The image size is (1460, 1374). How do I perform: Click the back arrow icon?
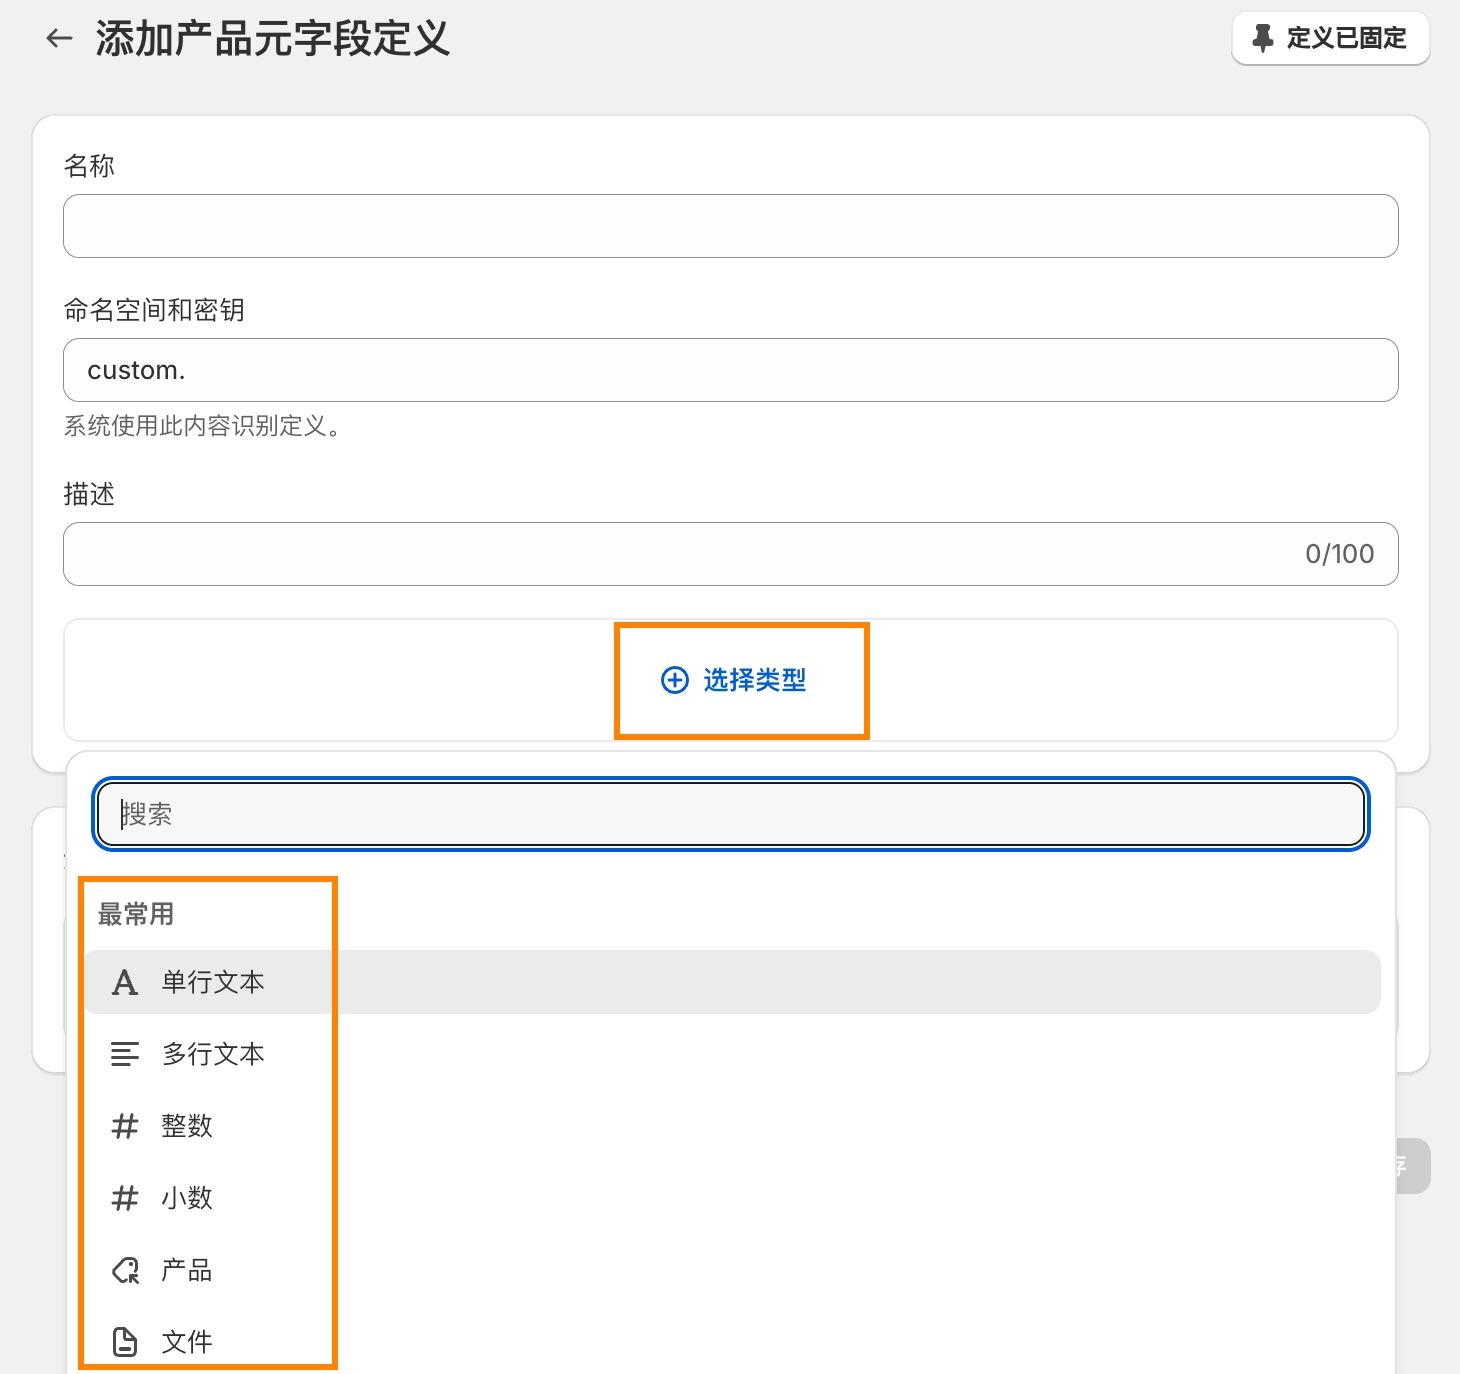(60, 39)
